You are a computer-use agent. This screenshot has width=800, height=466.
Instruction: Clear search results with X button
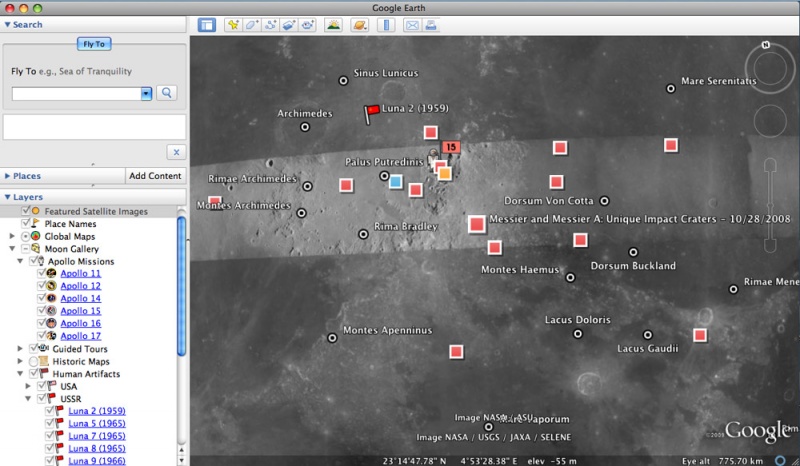(x=176, y=152)
